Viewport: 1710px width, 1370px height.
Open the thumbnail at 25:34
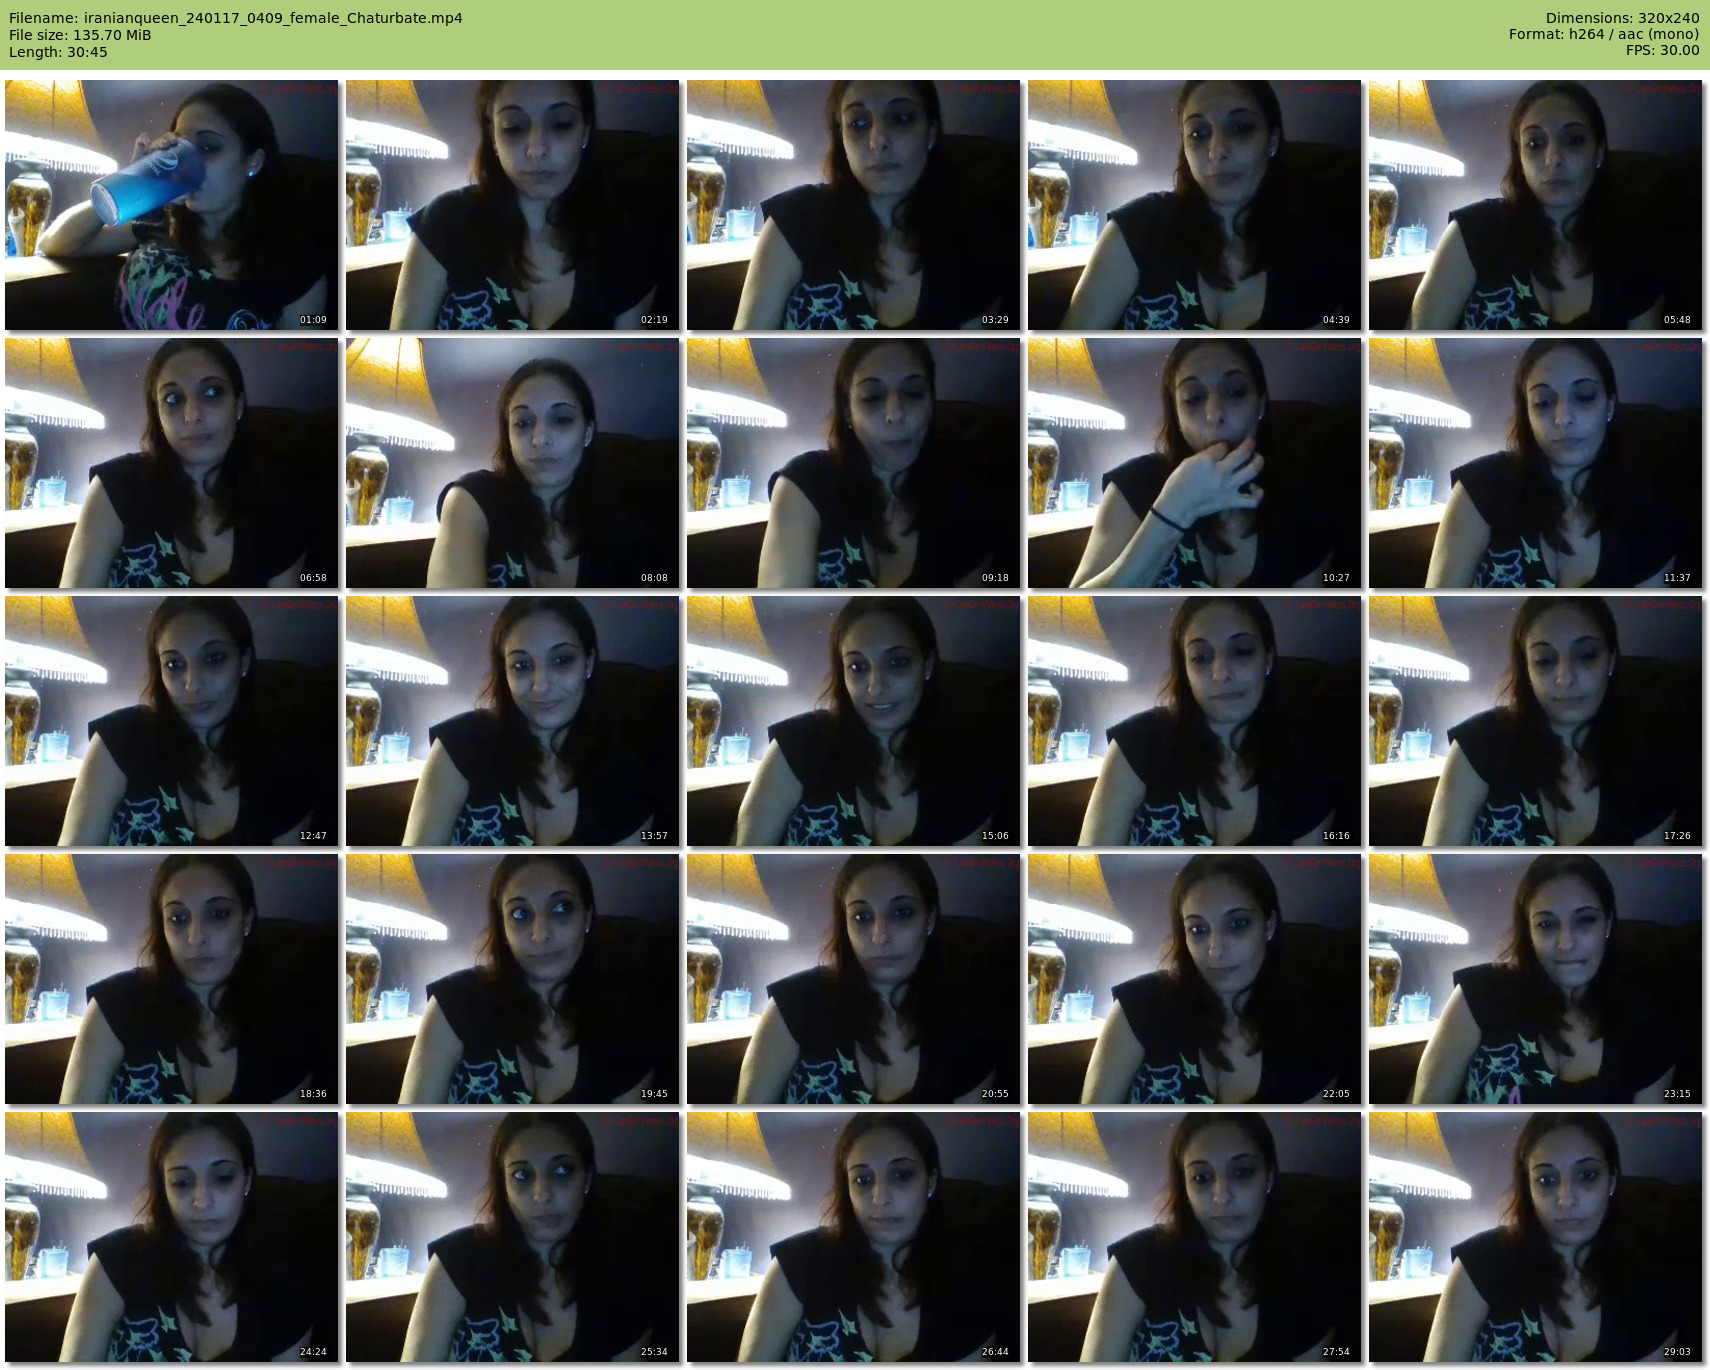click(513, 1237)
